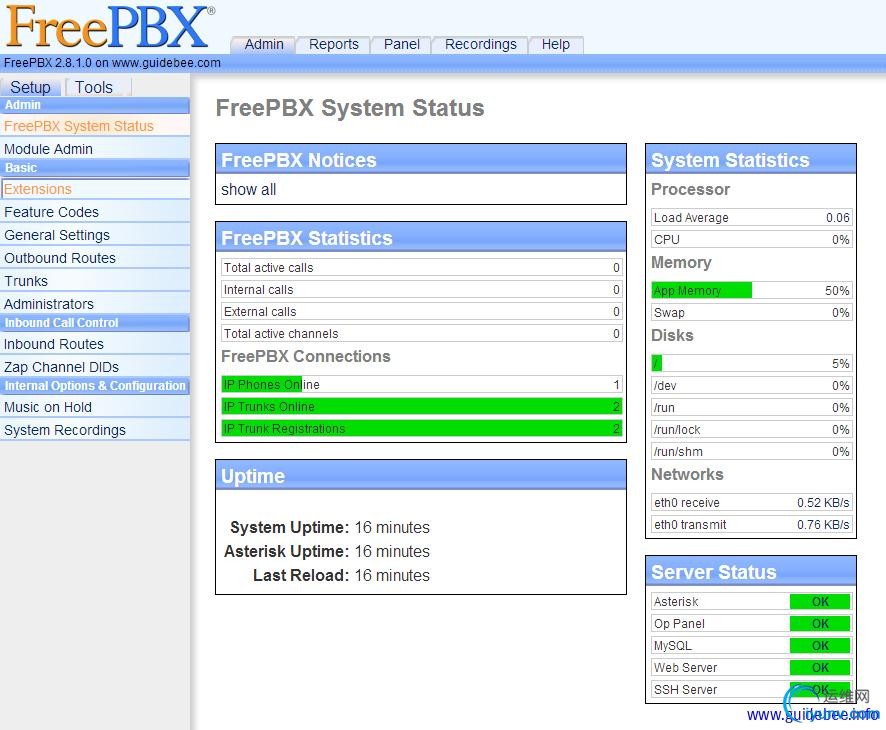The width and height of the screenshot is (886, 730).
Task: Switch to the Panel tab
Action: tap(401, 44)
